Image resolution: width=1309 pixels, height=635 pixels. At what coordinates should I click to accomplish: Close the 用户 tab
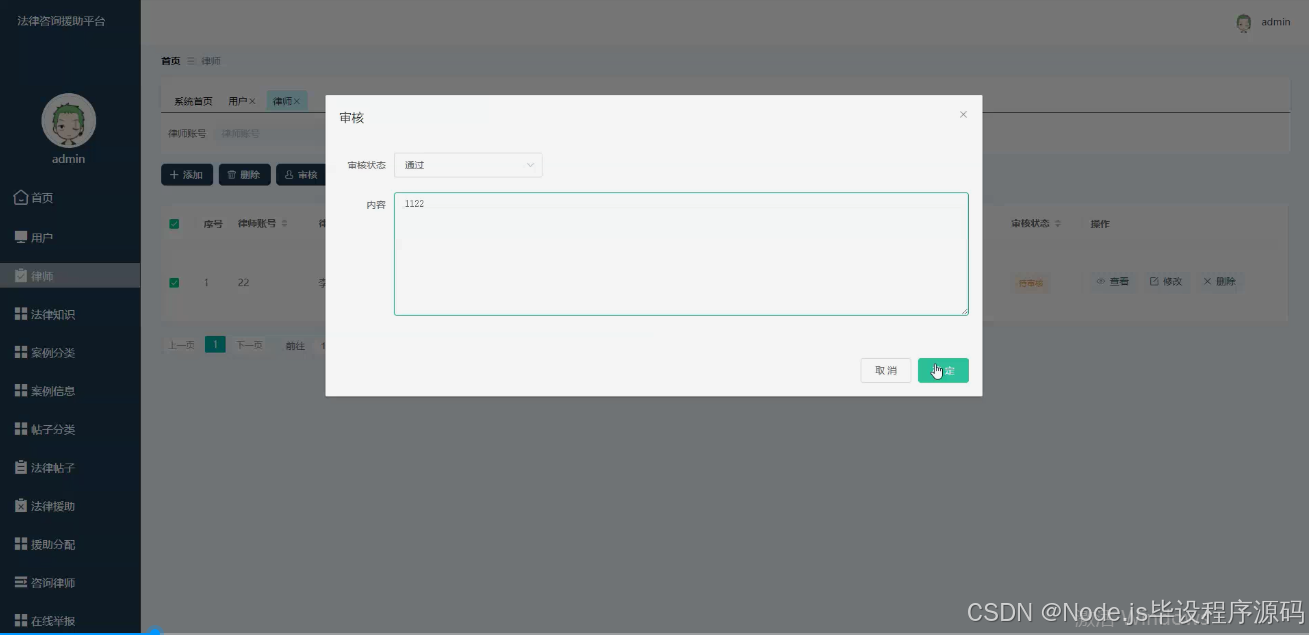point(252,101)
